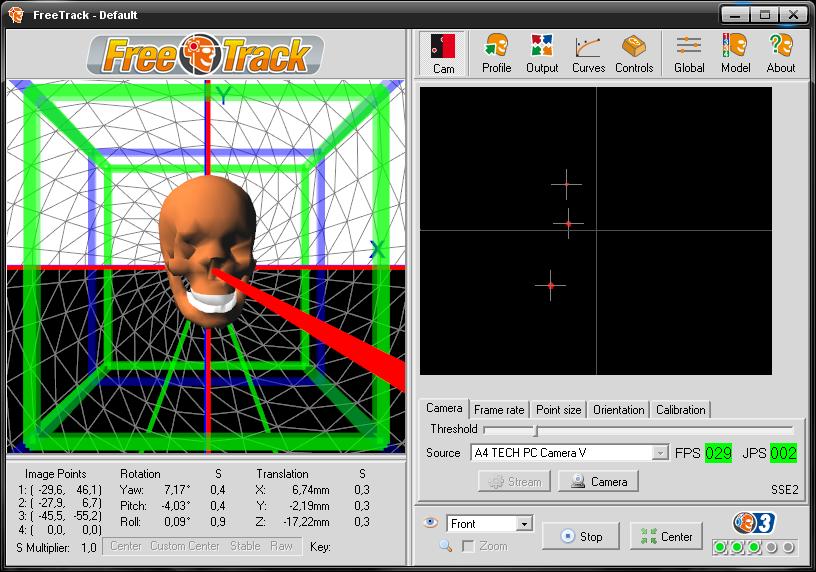Viewport: 816px width, 572px height.
Task: Switch to the Frame rate tab
Action: (x=499, y=410)
